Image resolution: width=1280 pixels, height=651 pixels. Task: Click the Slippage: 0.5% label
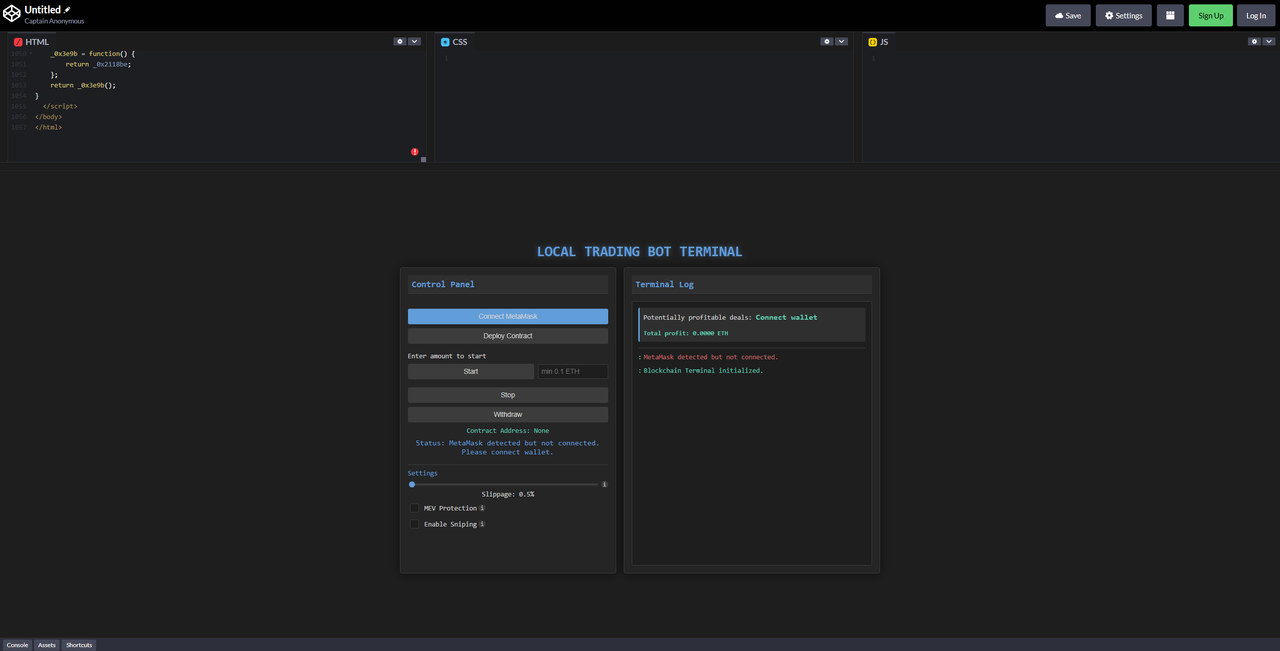pos(508,494)
